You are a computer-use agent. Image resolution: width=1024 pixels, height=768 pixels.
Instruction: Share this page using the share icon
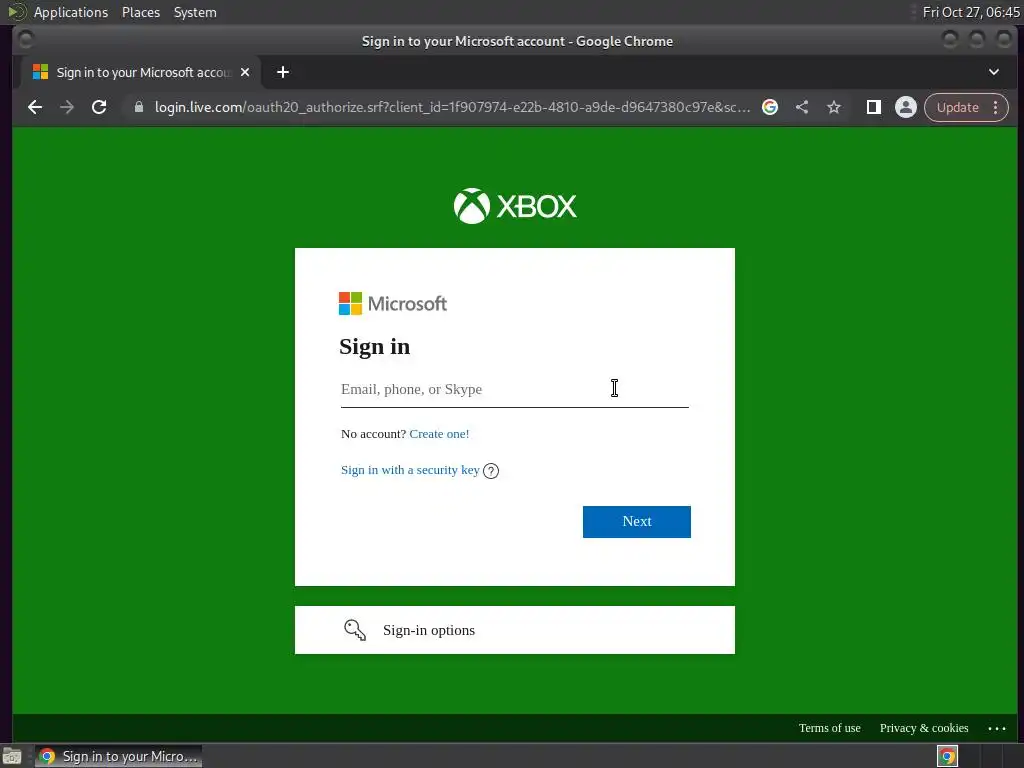[802, 107]
